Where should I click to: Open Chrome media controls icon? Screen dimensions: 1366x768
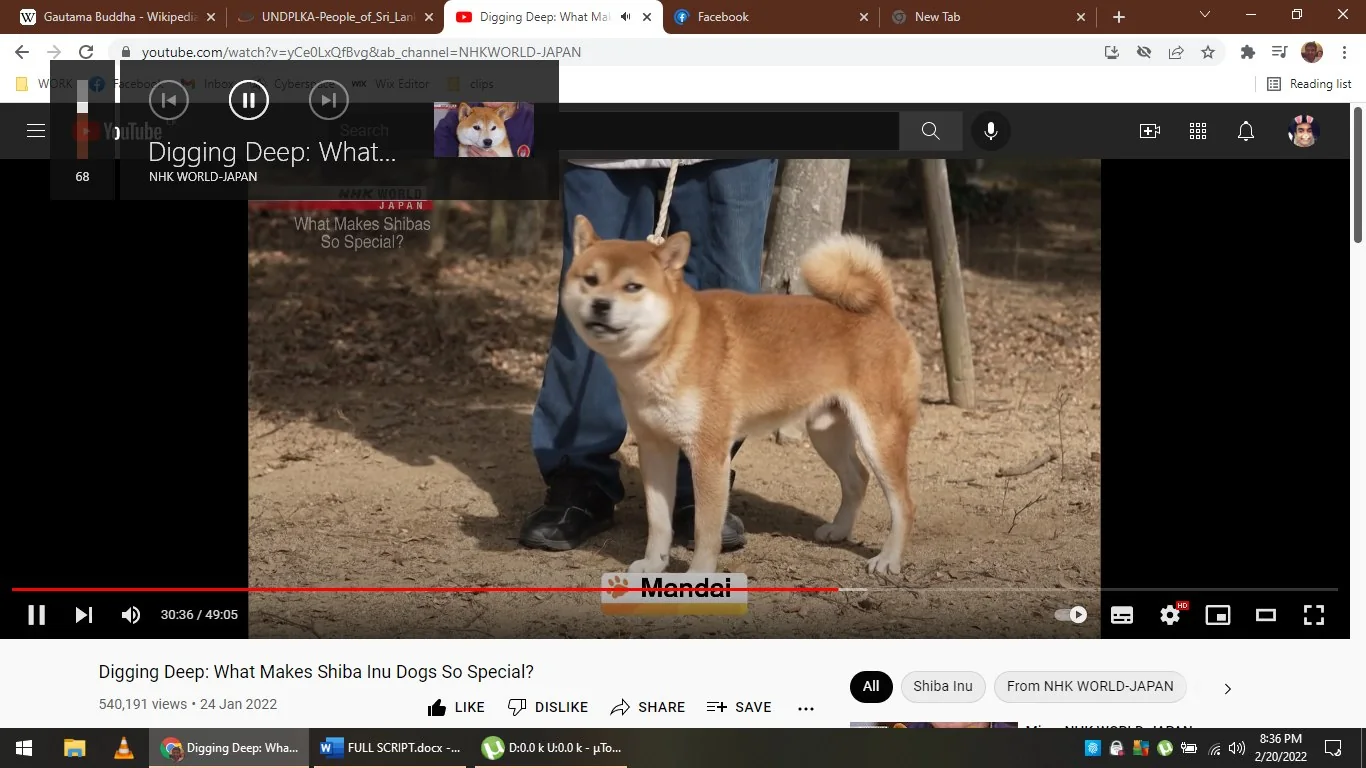coord(1279,52)
